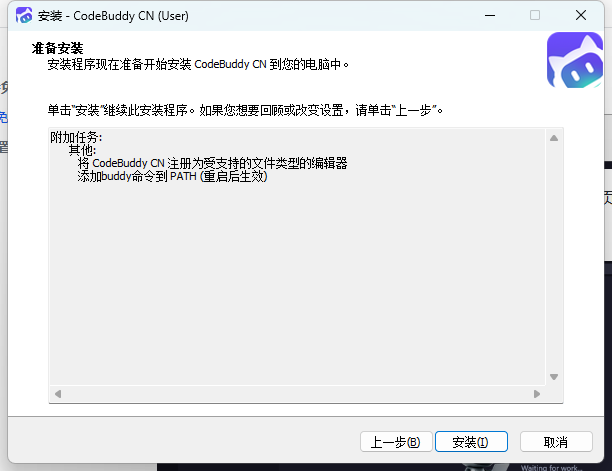Click the 安装(I) install button

(x=471, y=442)
